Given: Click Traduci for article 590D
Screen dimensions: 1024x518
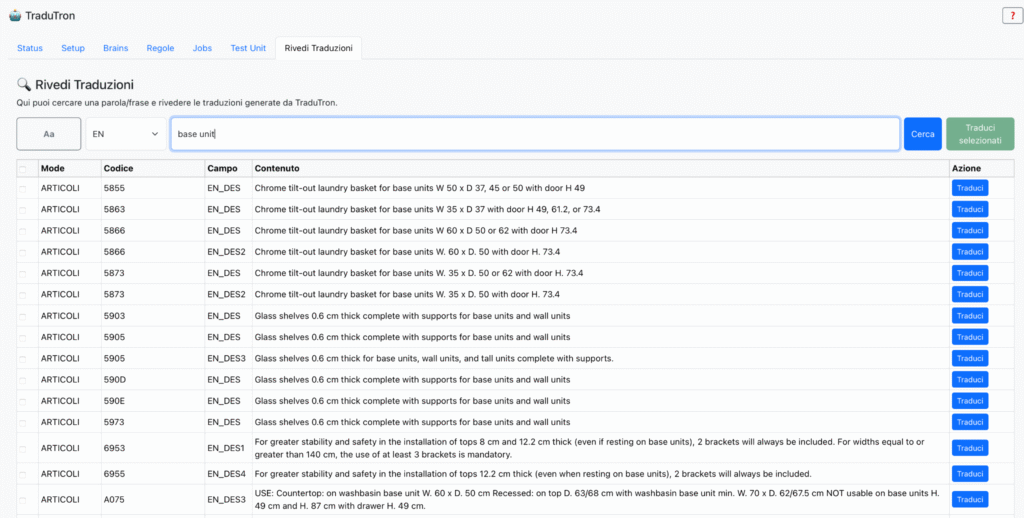Looking at the screenshot, I should [969, 380].
